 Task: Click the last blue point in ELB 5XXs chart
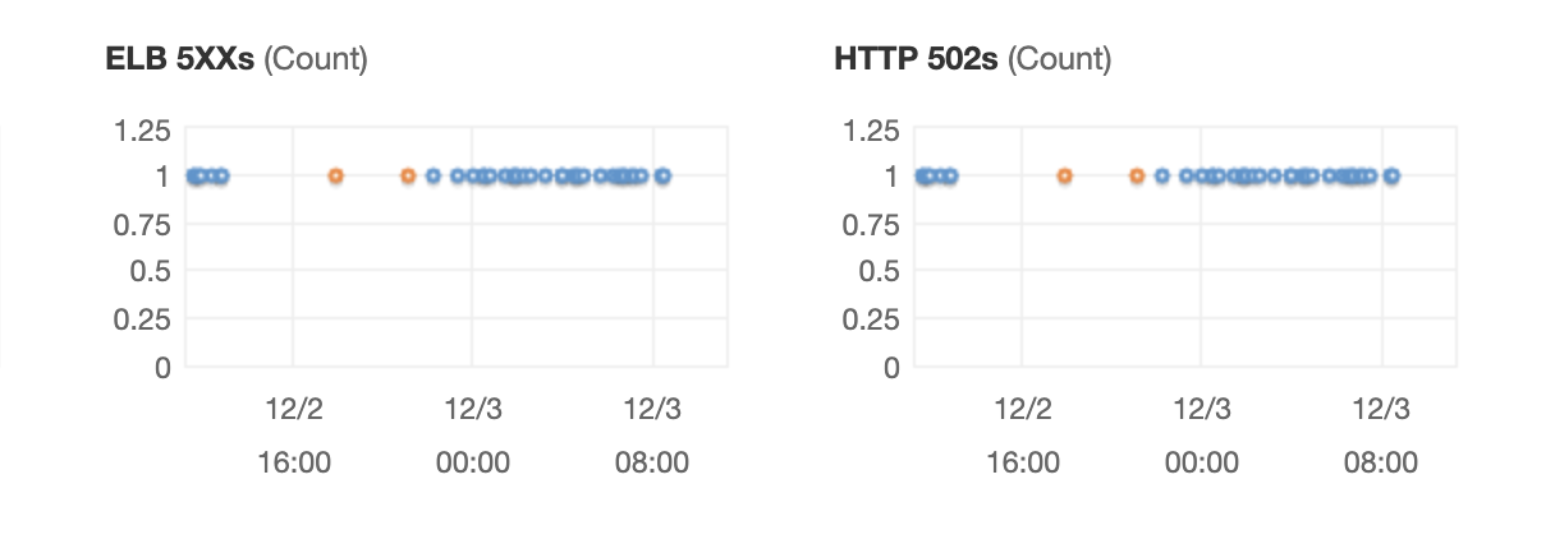[x=662, y=176]
